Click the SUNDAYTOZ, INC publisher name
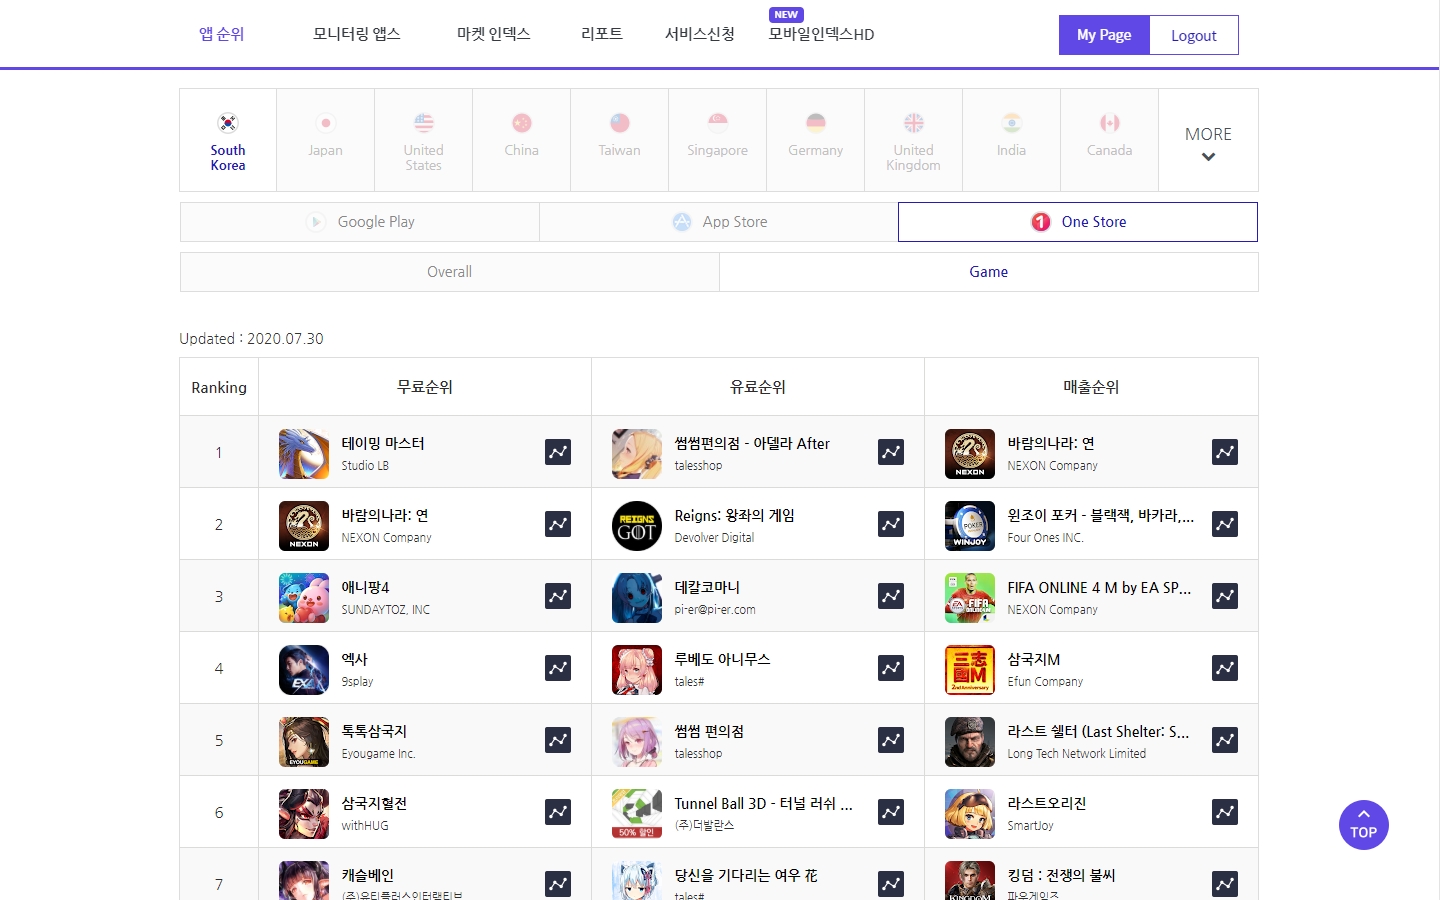 pos(385,610)
